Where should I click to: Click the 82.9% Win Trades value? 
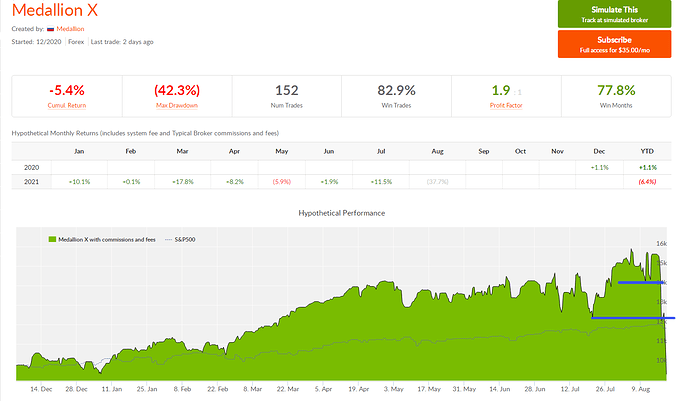click(396, 90)
